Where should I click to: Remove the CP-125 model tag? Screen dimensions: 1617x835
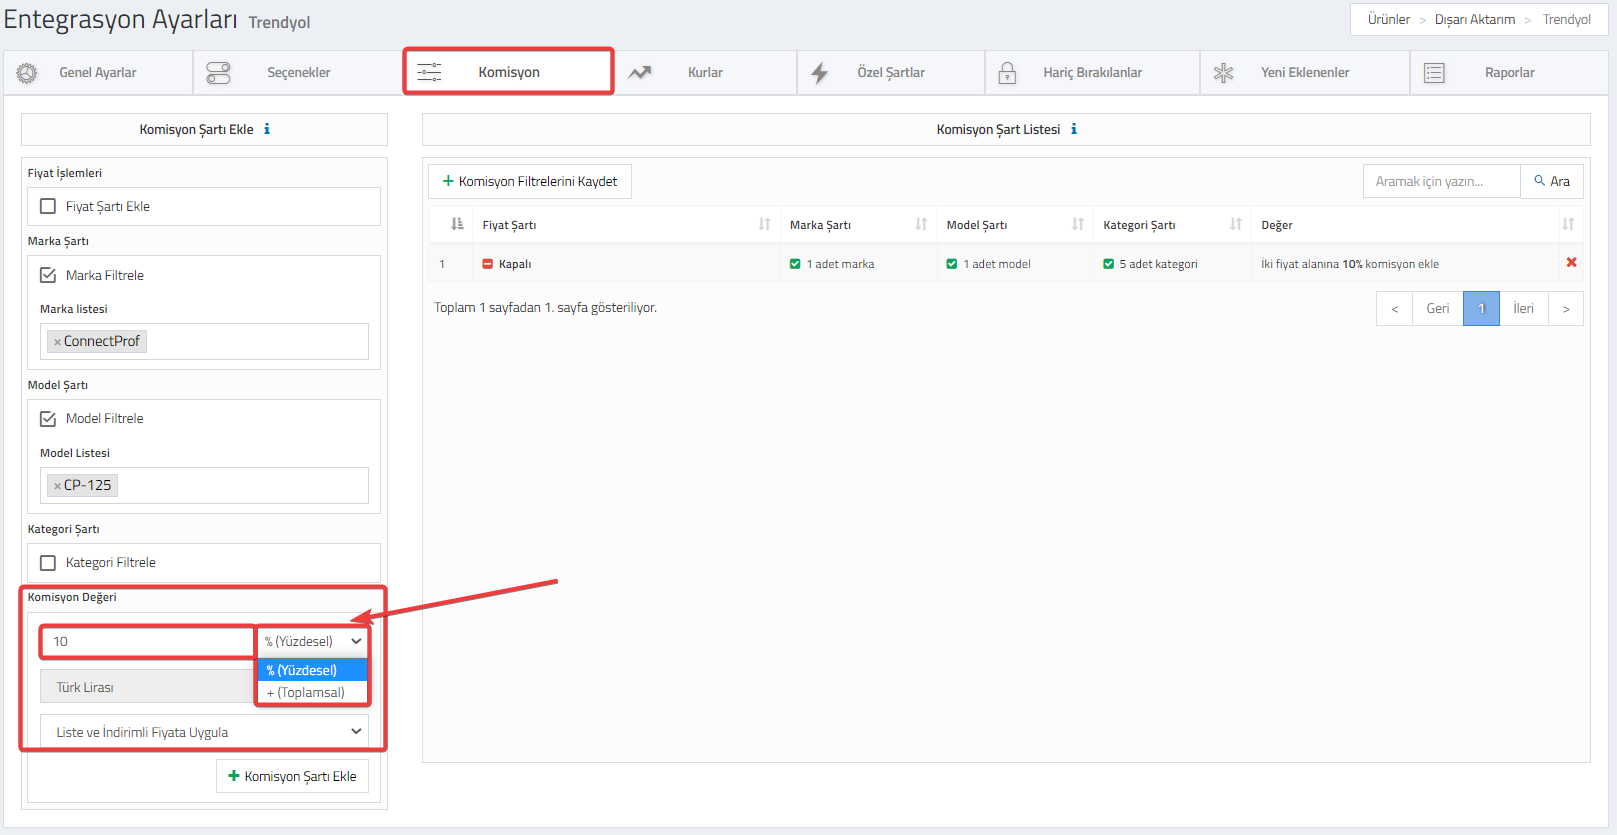coord(57,486)
